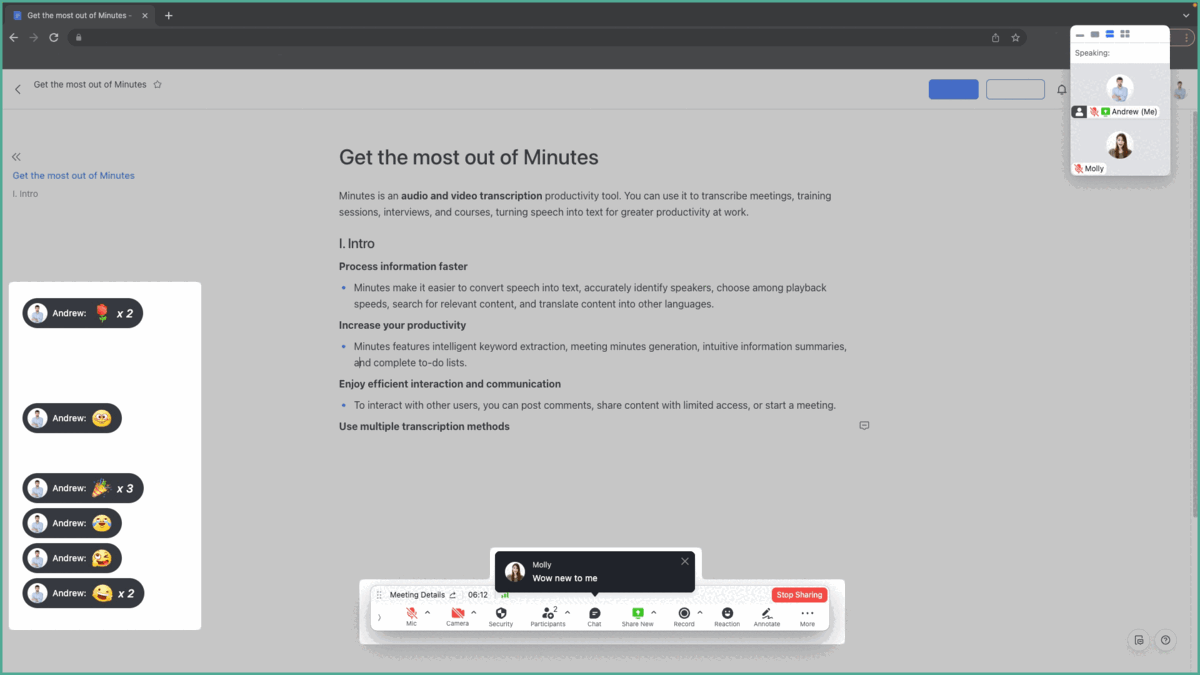The image size is (1200, 675).
Task: Click the notification bell icon
Action: point(1062,90)
